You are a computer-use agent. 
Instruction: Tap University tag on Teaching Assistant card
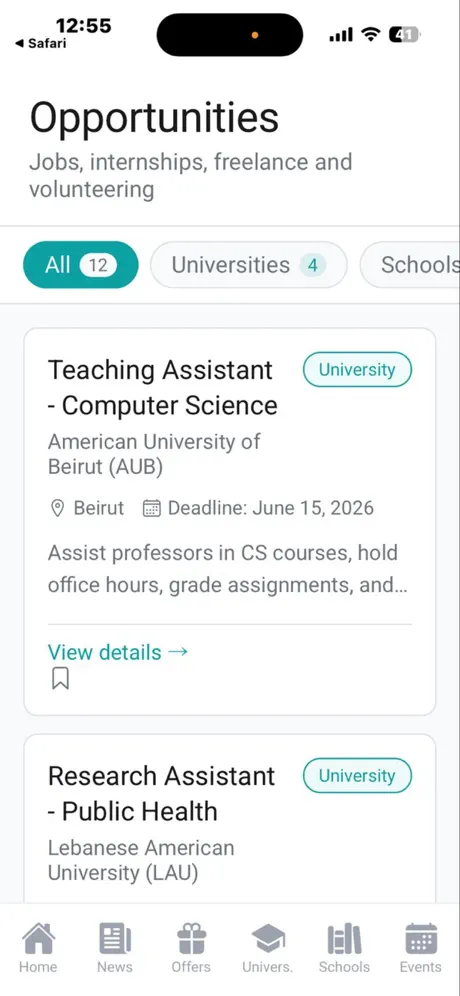pyautogui.click(x=357, y=370)
